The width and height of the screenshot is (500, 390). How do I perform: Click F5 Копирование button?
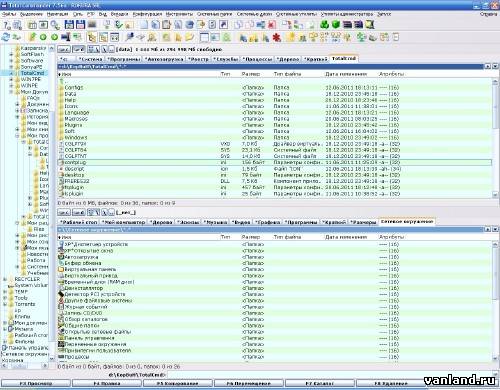[x=178, y=383]
